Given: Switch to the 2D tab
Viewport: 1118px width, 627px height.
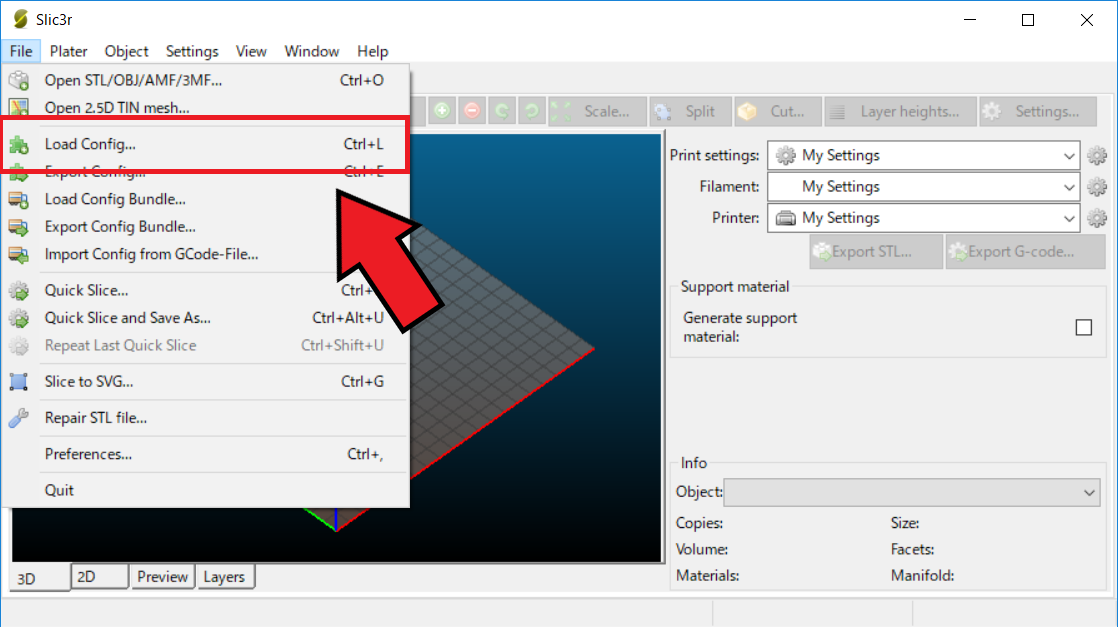Looking at the screenshot, I should point(100,577).
